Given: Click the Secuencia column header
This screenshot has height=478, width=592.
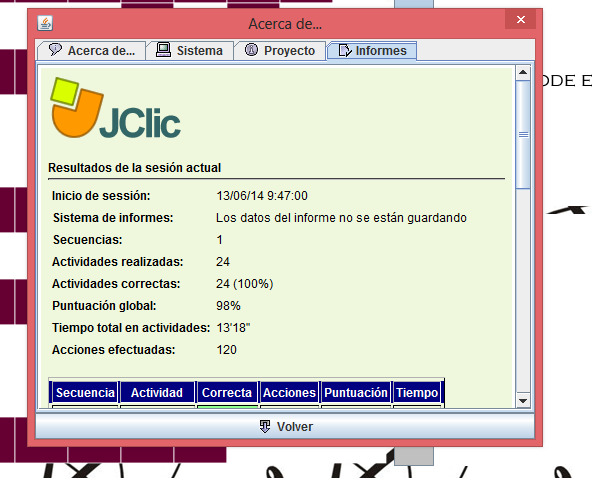Looking at the screenshot, I should (85, 393).
